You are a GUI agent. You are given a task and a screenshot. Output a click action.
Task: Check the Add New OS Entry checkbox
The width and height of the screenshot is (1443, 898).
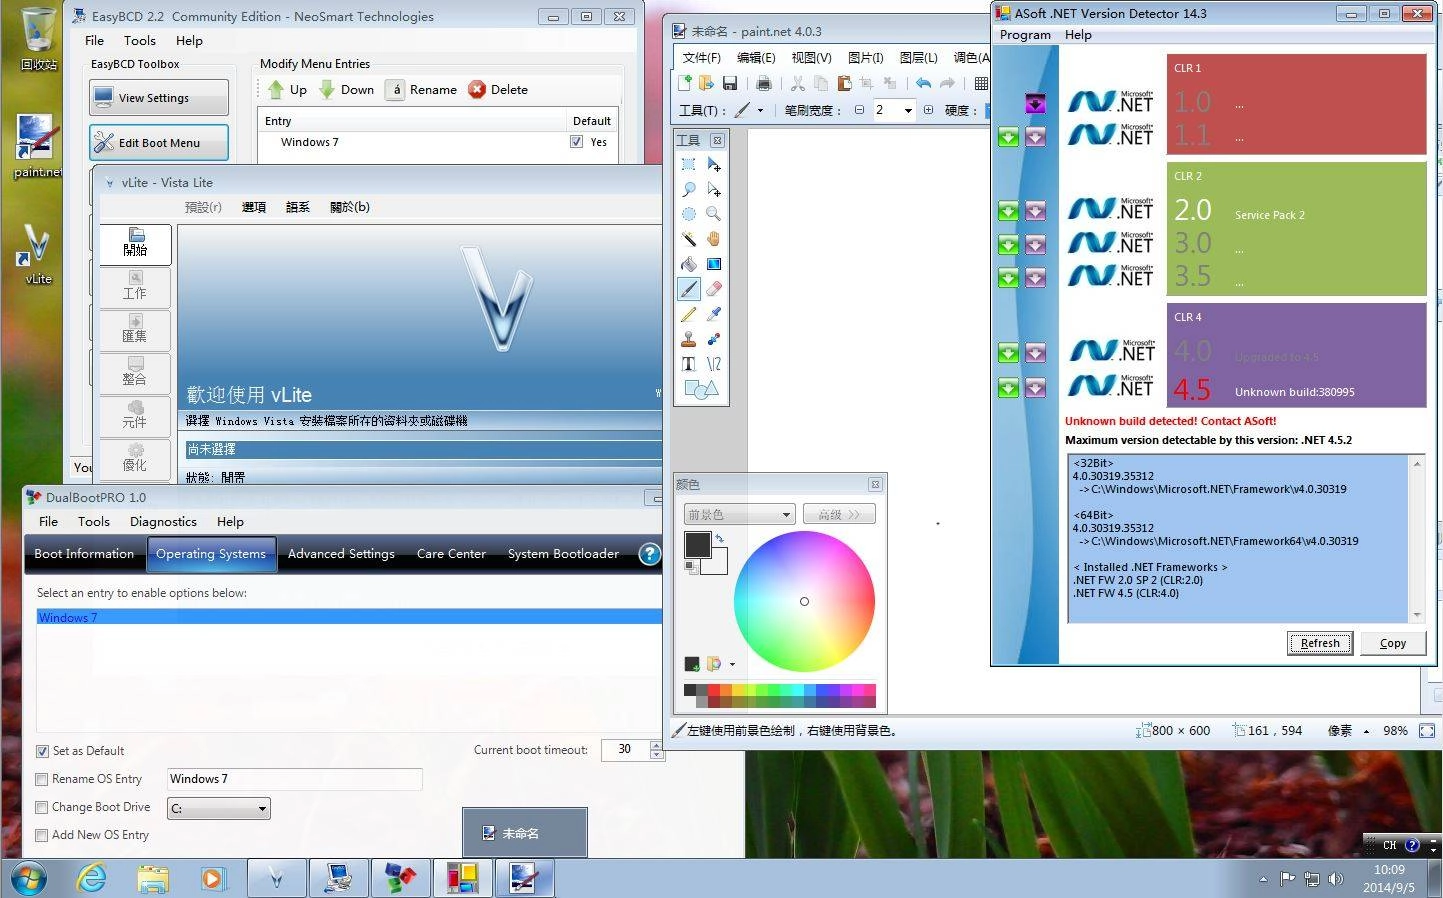click(42, 835)
